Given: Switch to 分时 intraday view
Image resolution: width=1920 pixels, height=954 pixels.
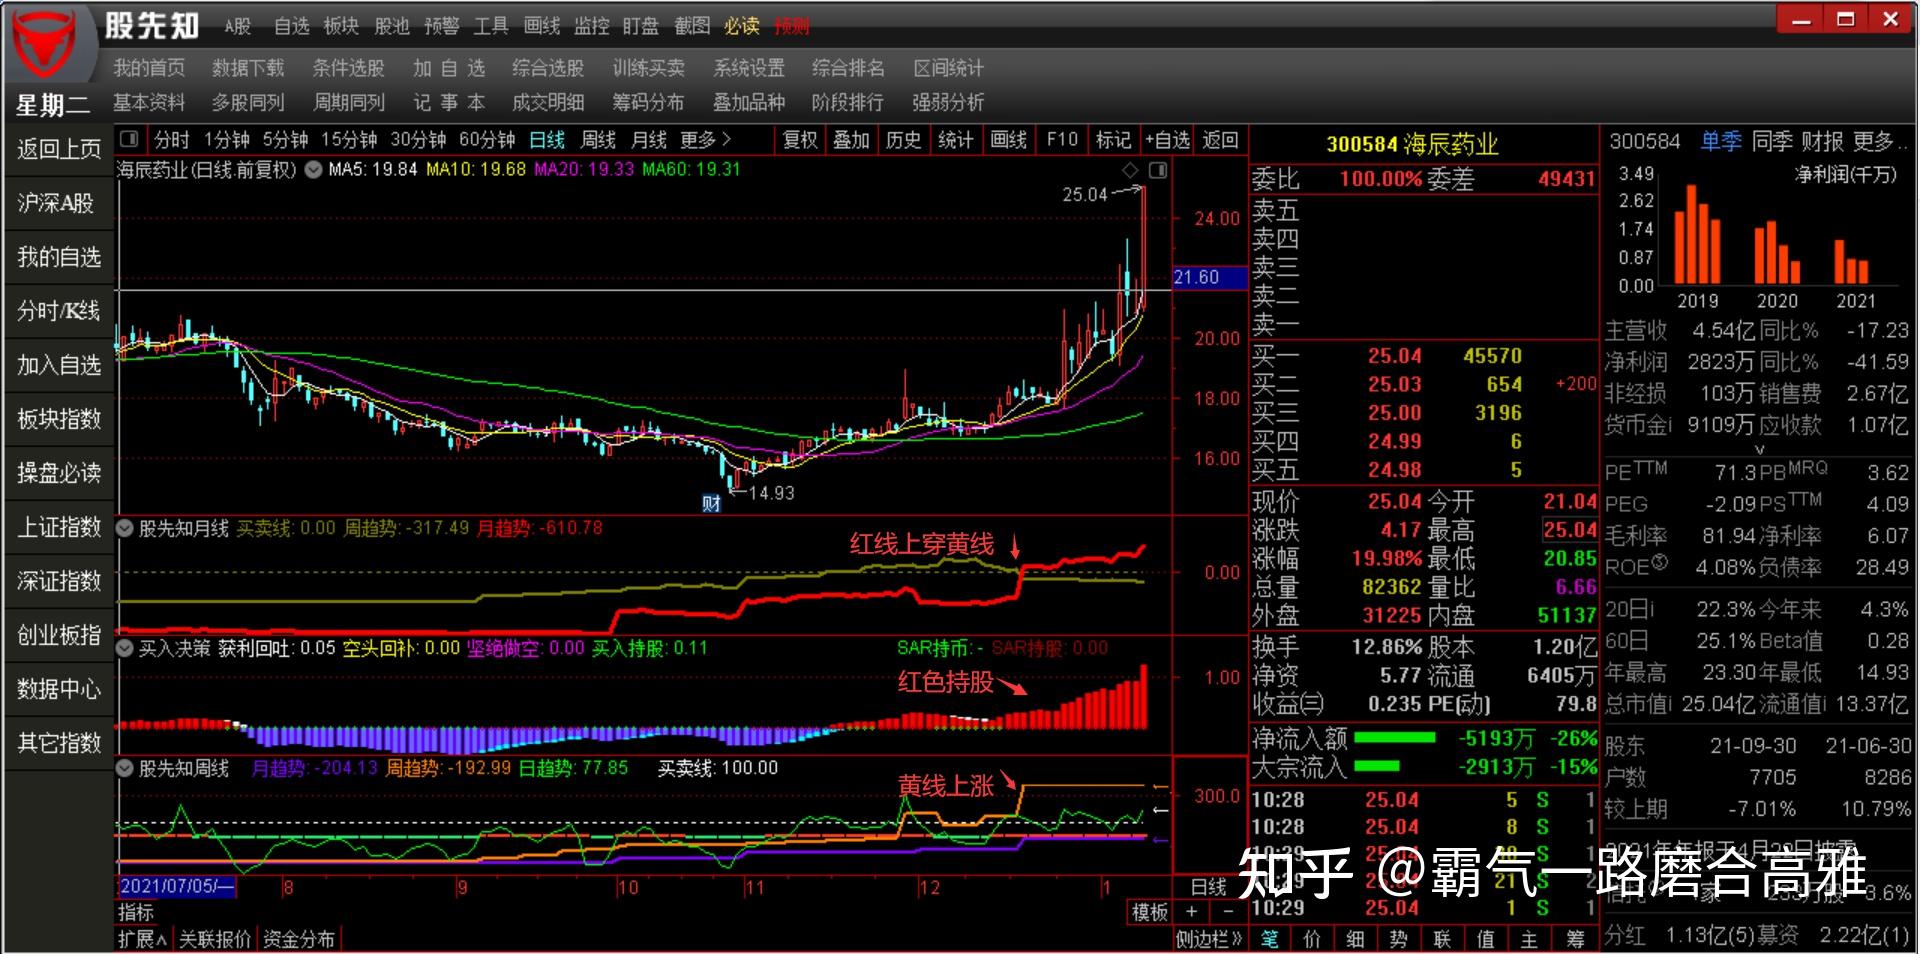Looking at the screenshot, I should (x=171, y=140).
